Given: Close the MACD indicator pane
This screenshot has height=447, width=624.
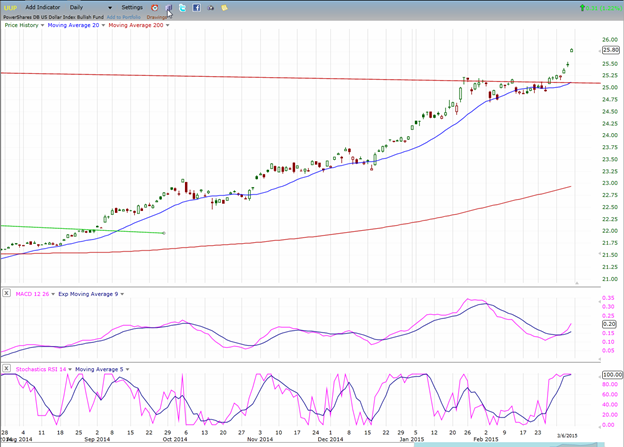Looking at the screenshot, I should pos(6,292).
